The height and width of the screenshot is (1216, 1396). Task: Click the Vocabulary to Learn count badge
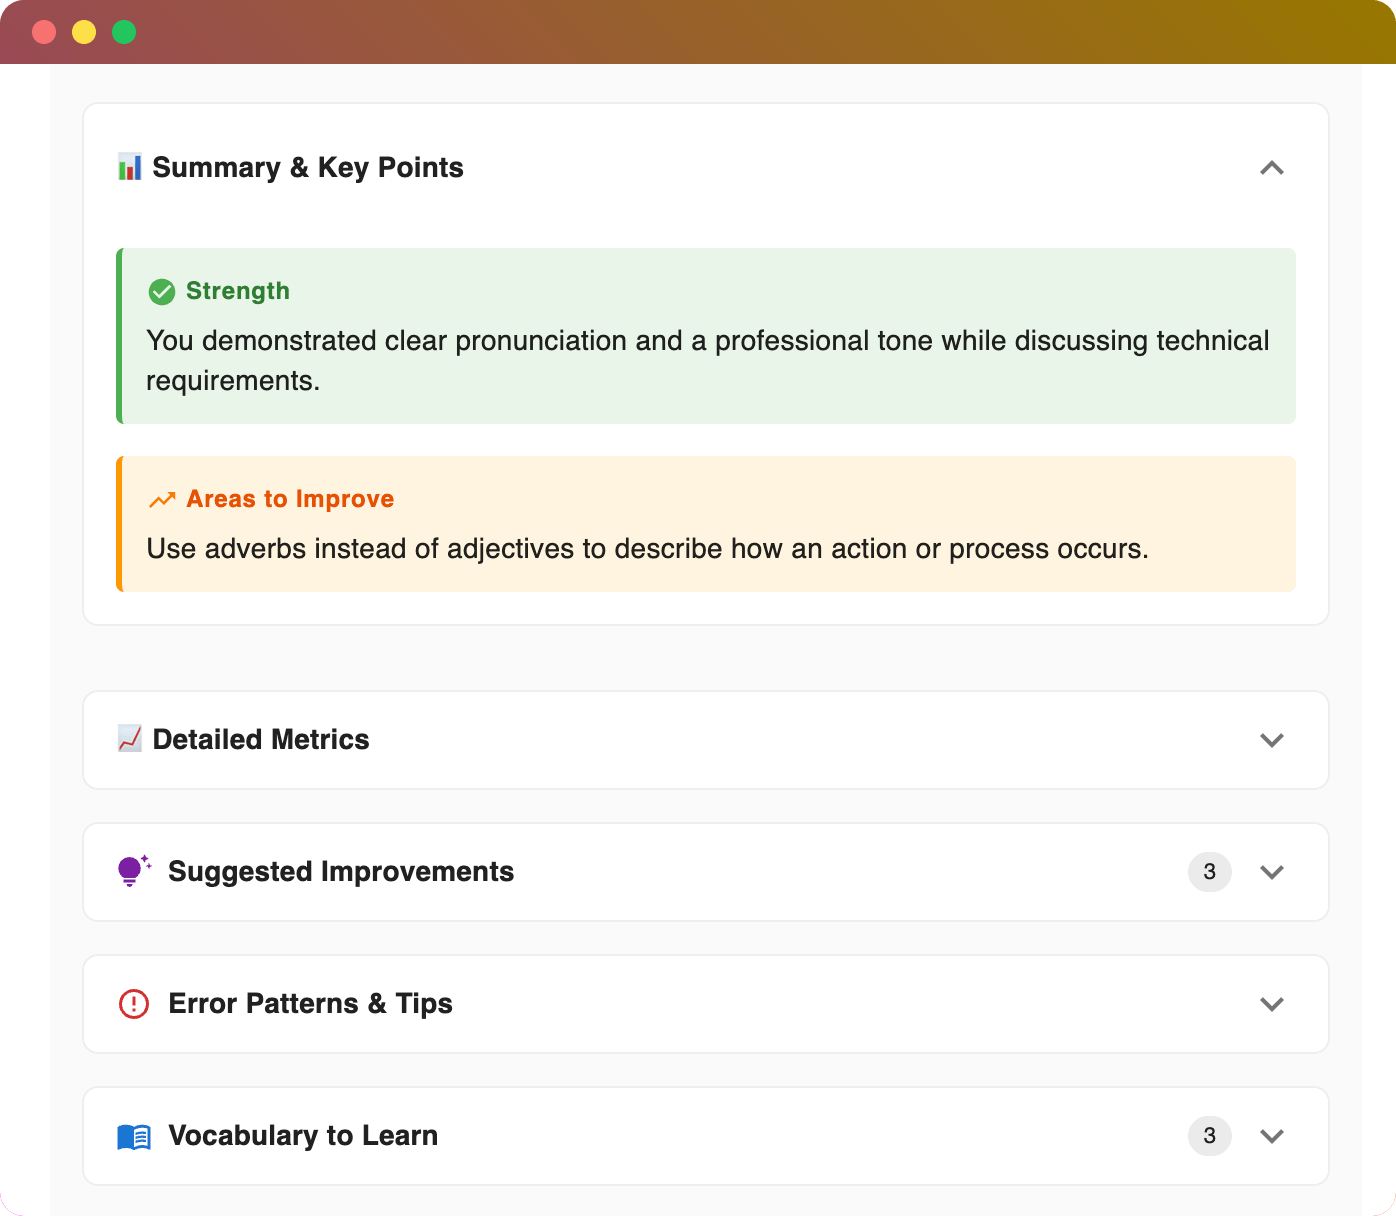(x=1209, y=1136)
